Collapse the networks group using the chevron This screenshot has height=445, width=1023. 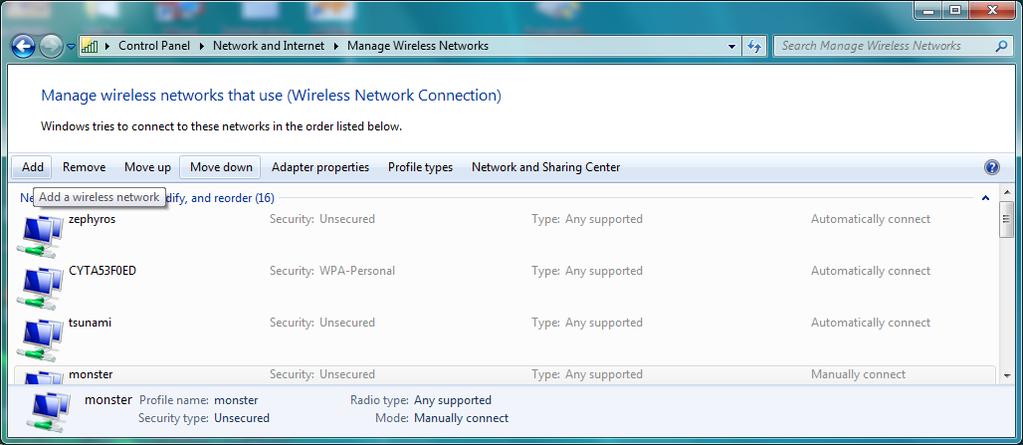click(x=985, y=198)
